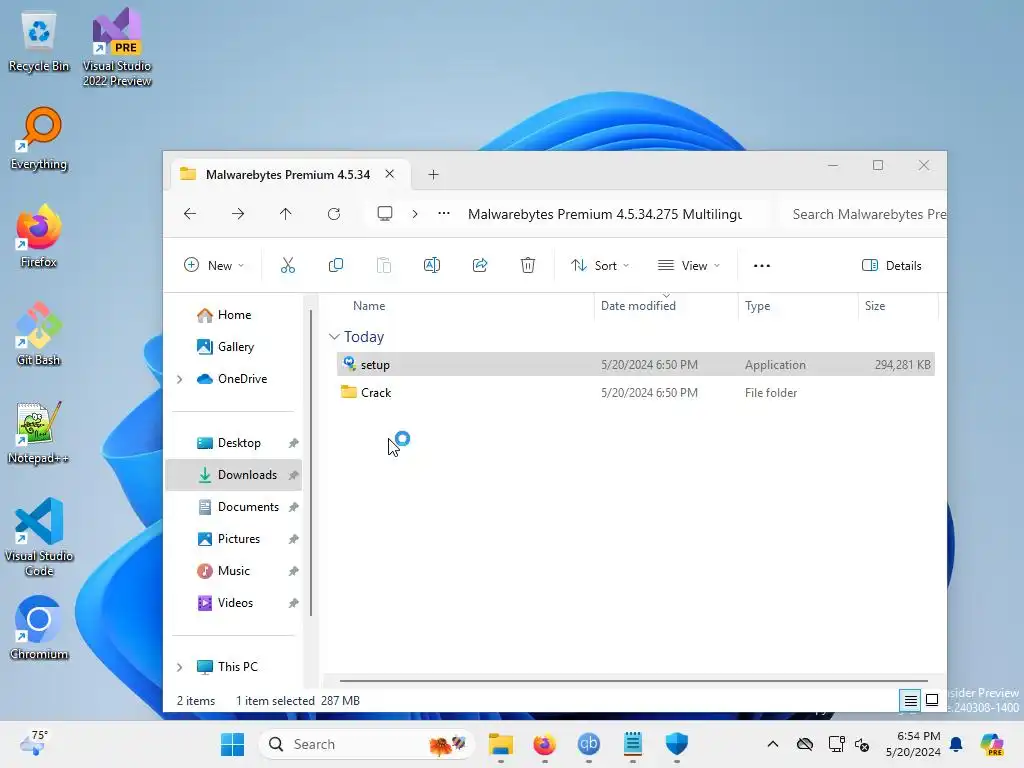Open the See more toolbar options
The height and width of the screenshot is (768, 1024).
tap(761, 266)
